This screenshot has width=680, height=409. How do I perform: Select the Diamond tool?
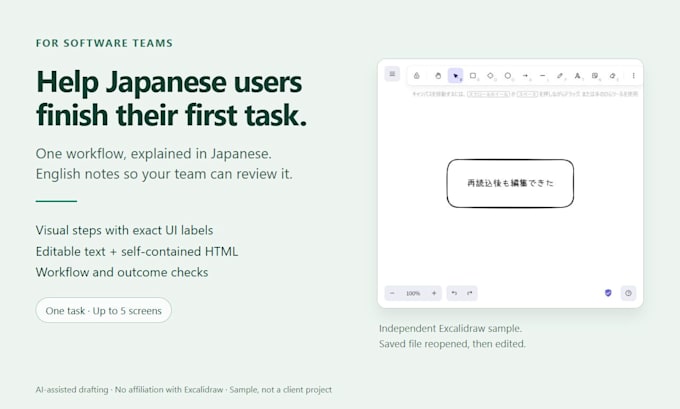click(x=490, y=75)
